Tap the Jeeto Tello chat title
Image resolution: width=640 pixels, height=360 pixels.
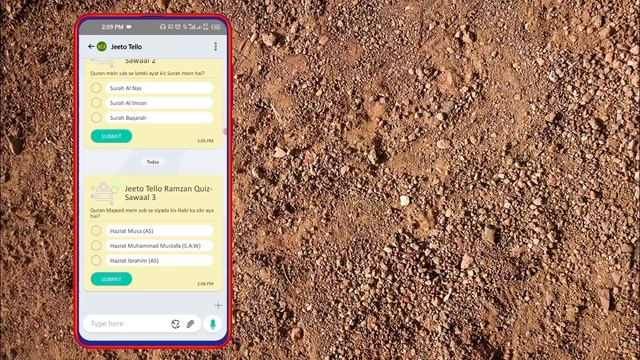(x=127, y=47)
